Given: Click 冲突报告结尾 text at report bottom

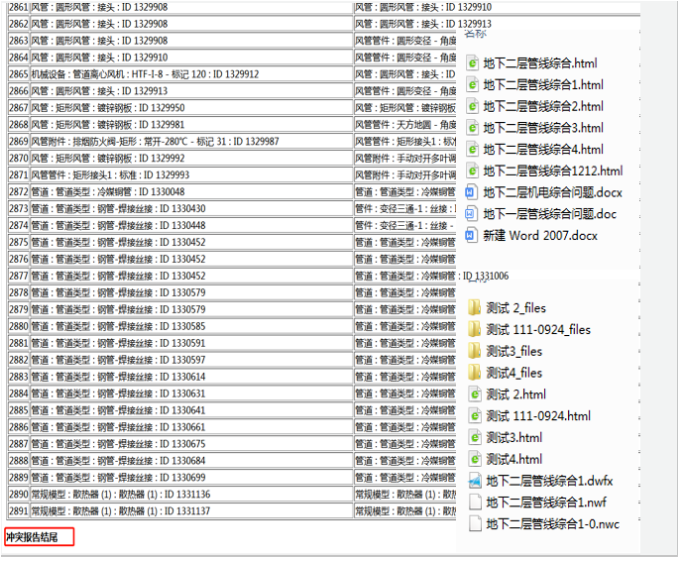Looking at the screenshot, I should click(32, 537).
